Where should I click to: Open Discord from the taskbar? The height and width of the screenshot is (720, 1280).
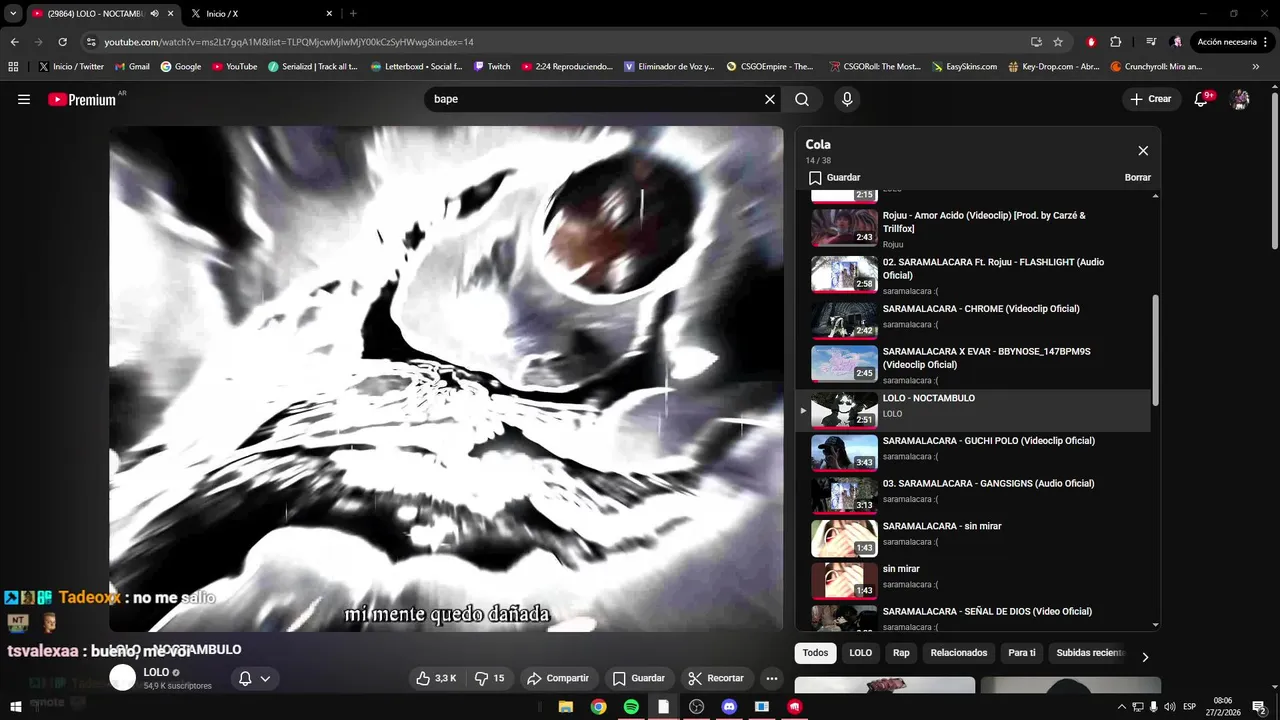[x=729, y=707]
